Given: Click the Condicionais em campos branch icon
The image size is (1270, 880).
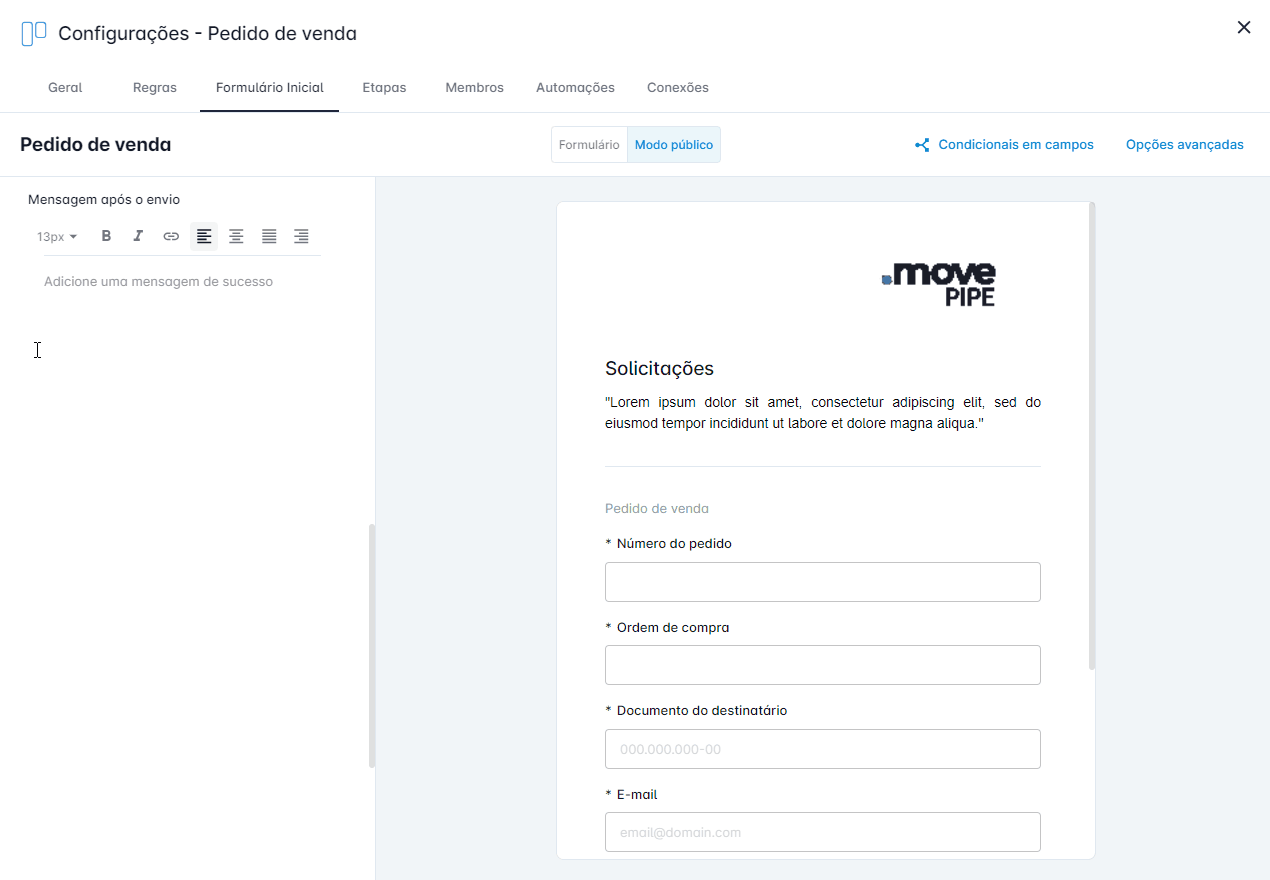Looking at the screenshot, I should 922,145.
